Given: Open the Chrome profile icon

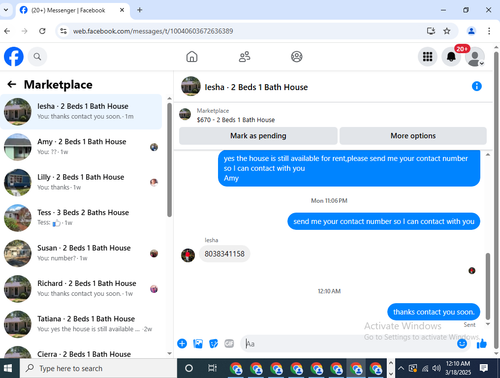Looking at the screenshot, I should 471,31.
